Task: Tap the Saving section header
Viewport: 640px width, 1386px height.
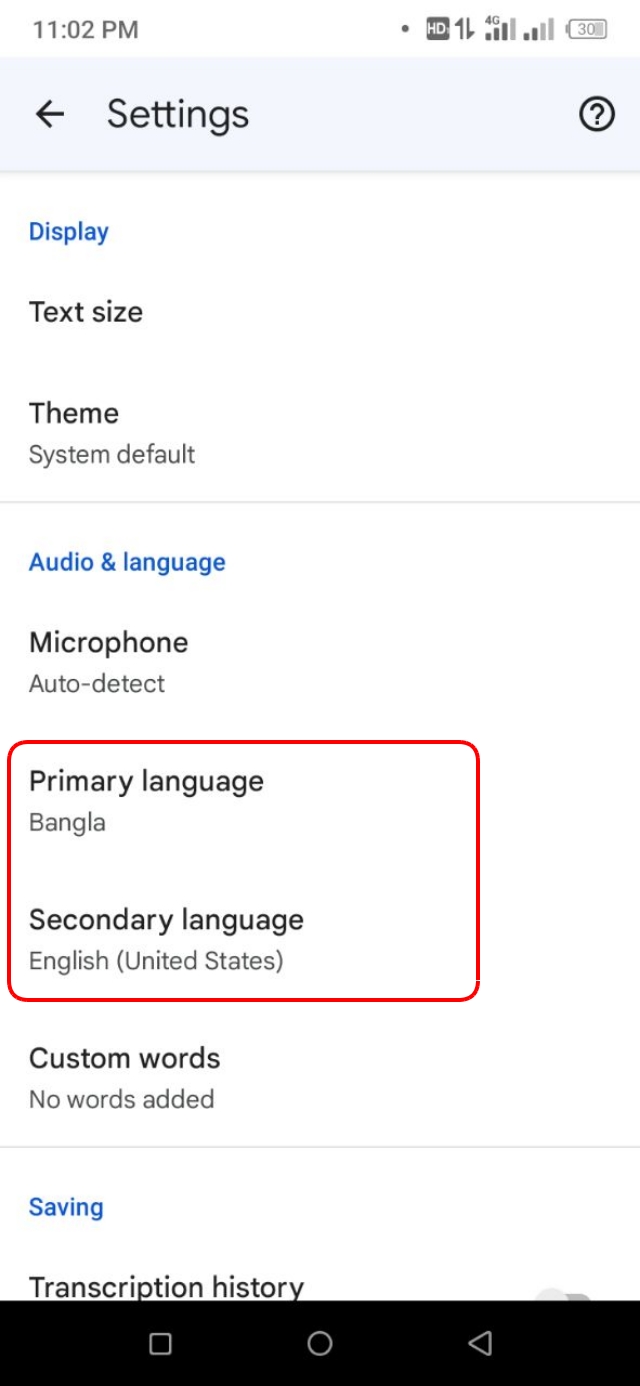Action: click(66, 1207)
